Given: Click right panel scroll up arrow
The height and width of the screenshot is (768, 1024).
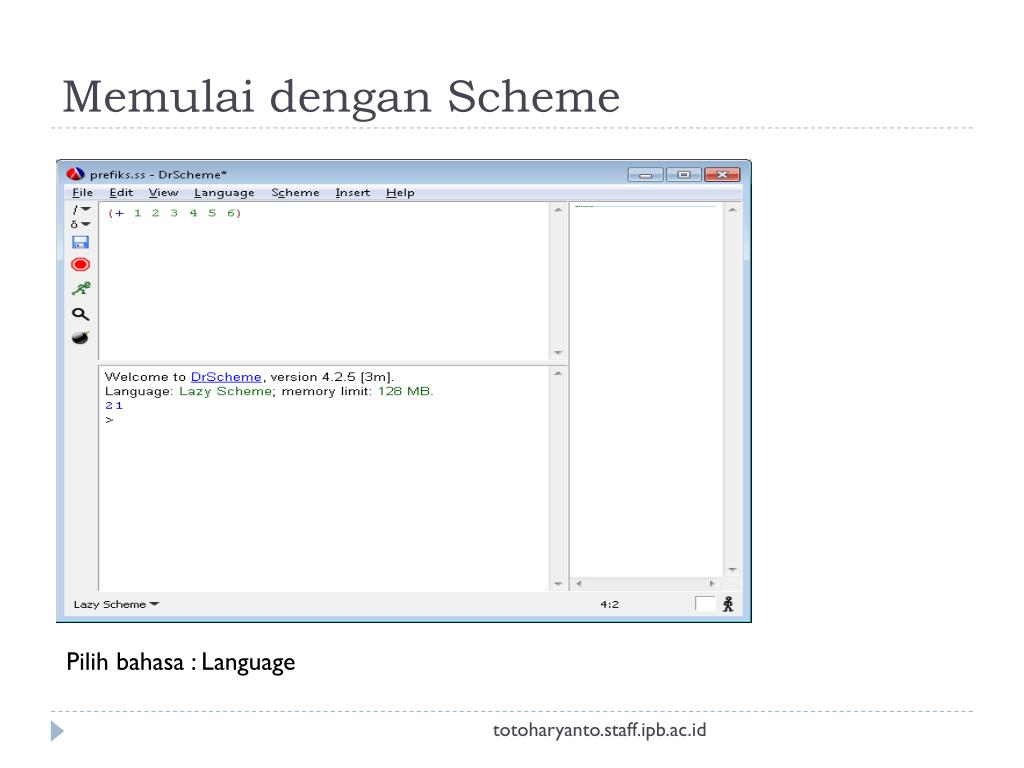Looking at the screenshot, I should (x=732, y=210).
